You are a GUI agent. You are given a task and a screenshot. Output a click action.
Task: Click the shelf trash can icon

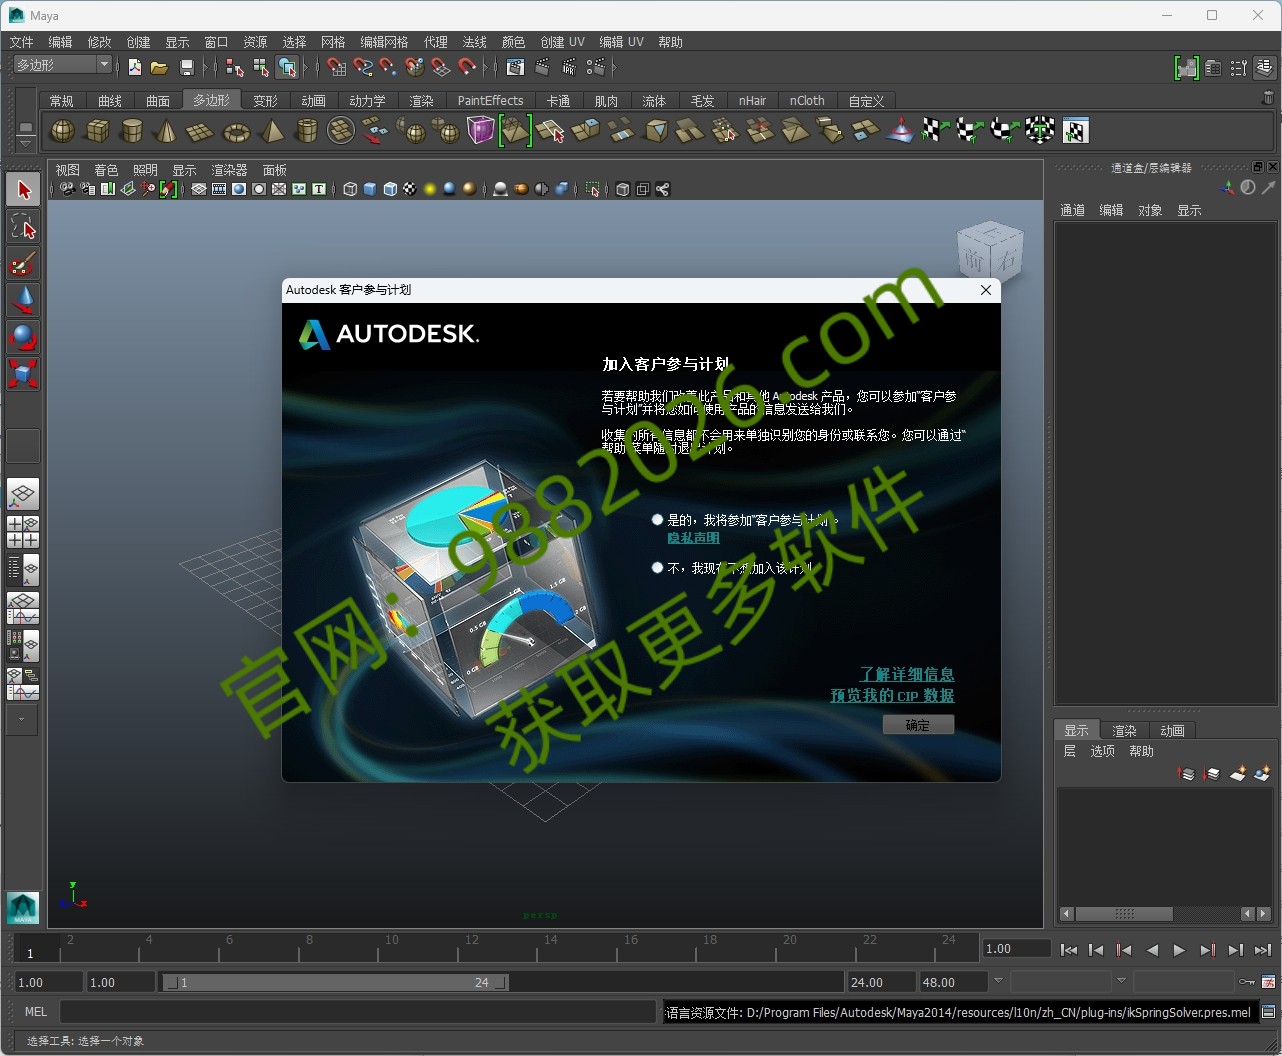coord(1268,98)
